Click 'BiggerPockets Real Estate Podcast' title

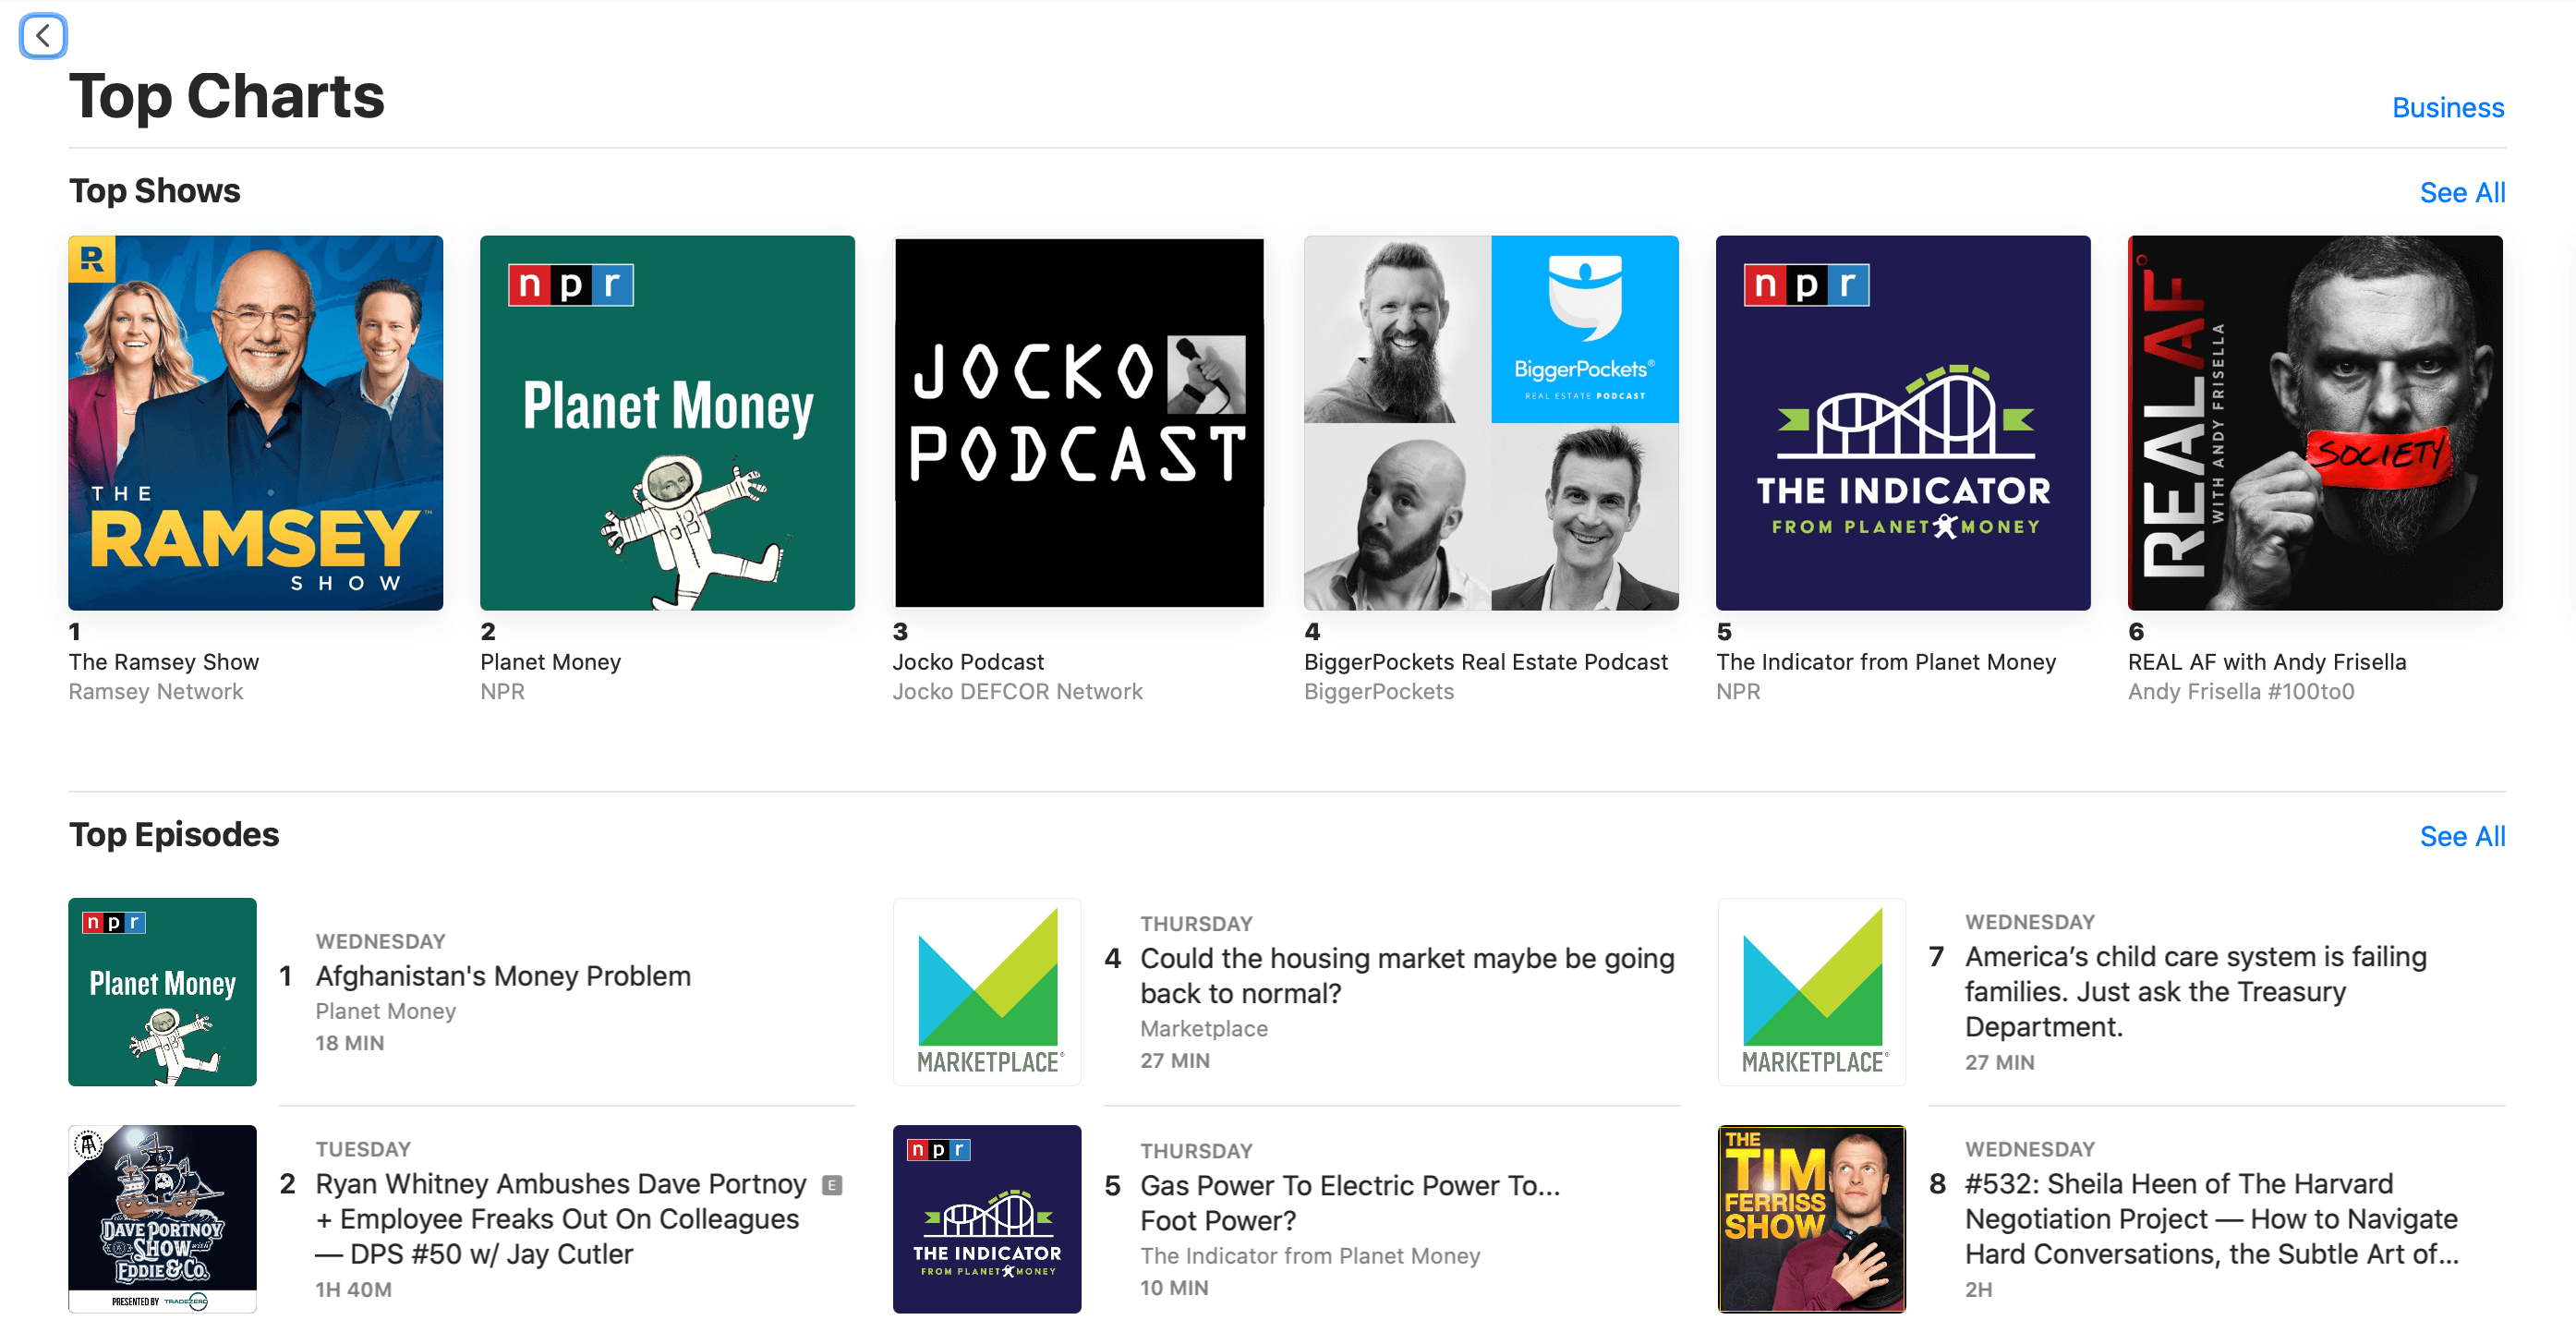(1486, 661)
